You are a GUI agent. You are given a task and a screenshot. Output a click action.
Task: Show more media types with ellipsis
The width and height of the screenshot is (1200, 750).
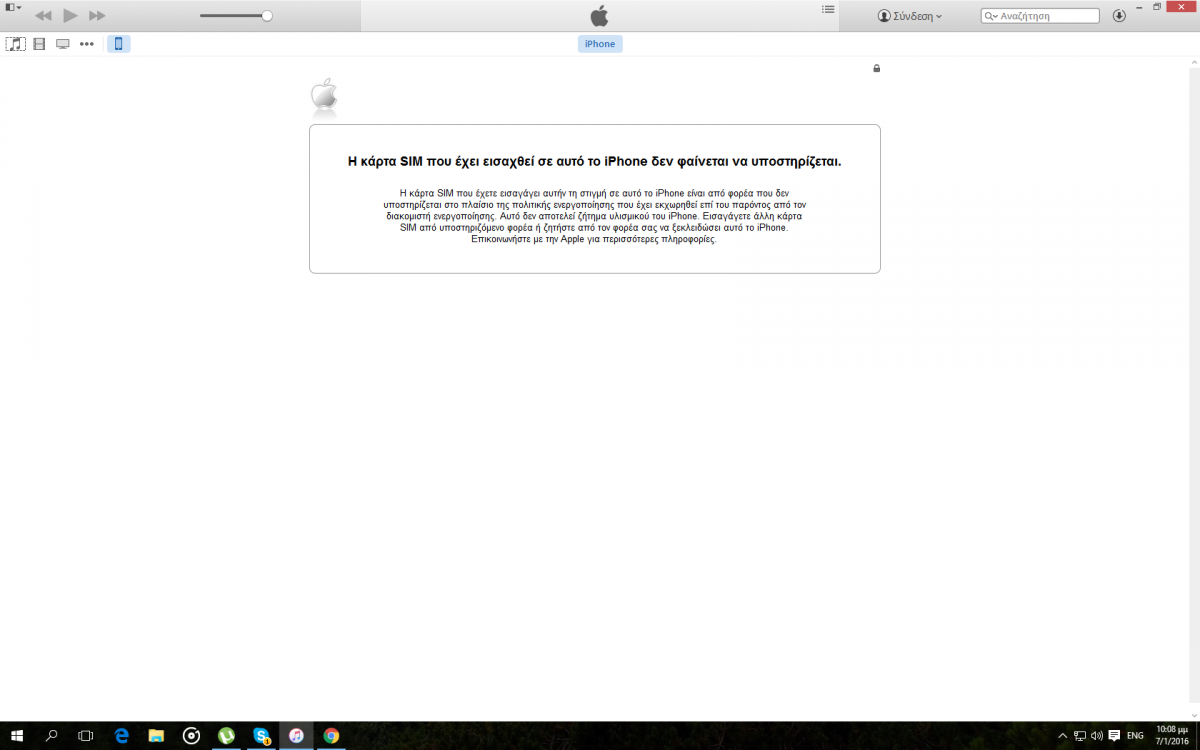[87, 44]
